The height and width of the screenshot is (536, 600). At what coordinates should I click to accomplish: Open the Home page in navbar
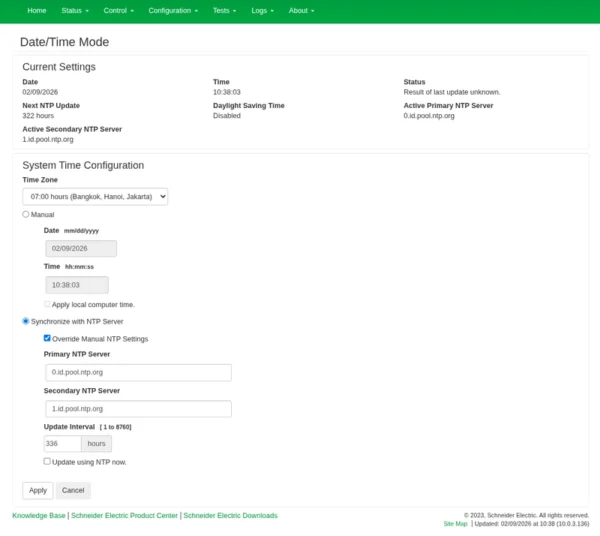point(37,10)
